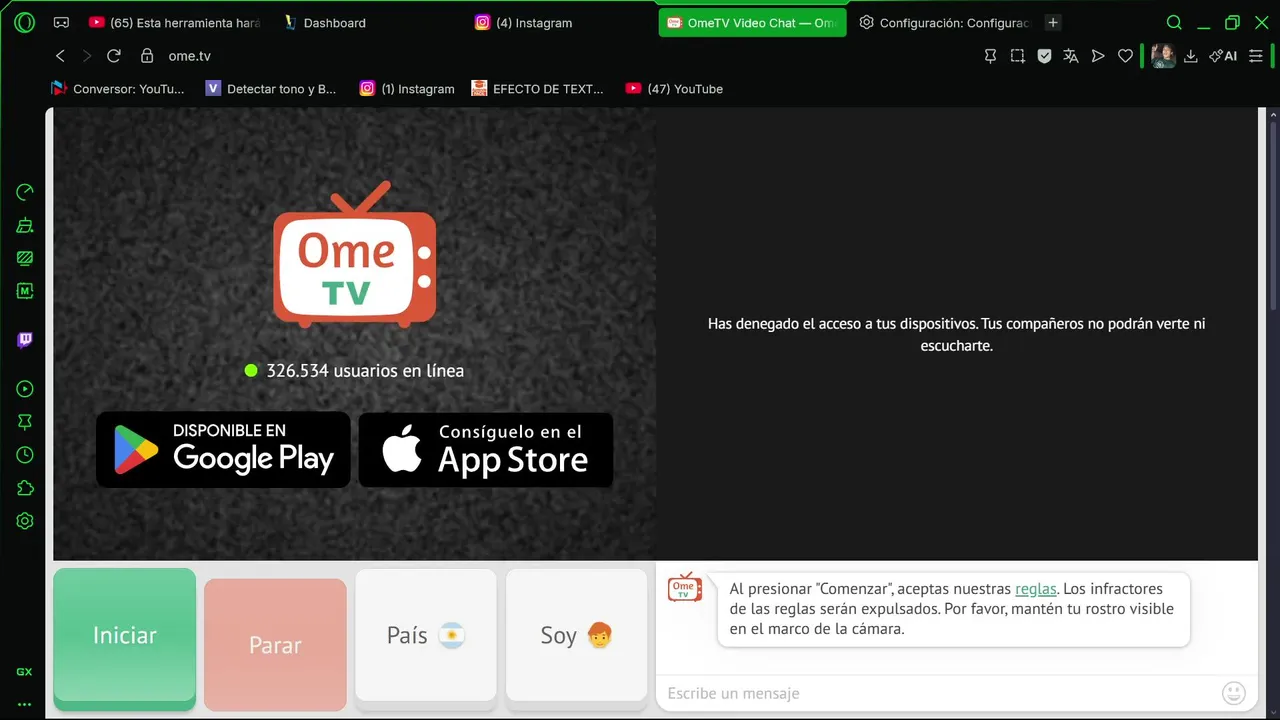Select the OmeTV Video Chat tab
This screenshot has height=720, width=1280.
pos(752,22)
